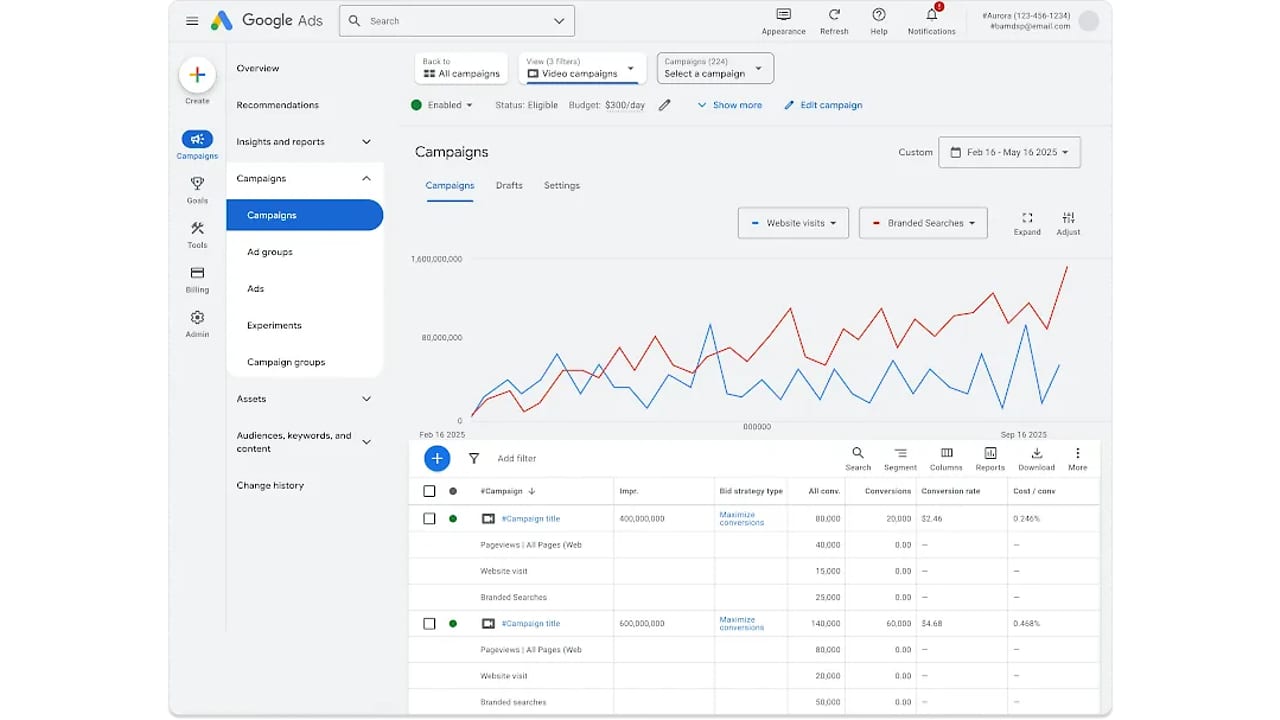This screenshot has width=1280, height=720.
Task: Sort by the #Campaign column header
Action: pyautogui.click(x=508, y=491)
